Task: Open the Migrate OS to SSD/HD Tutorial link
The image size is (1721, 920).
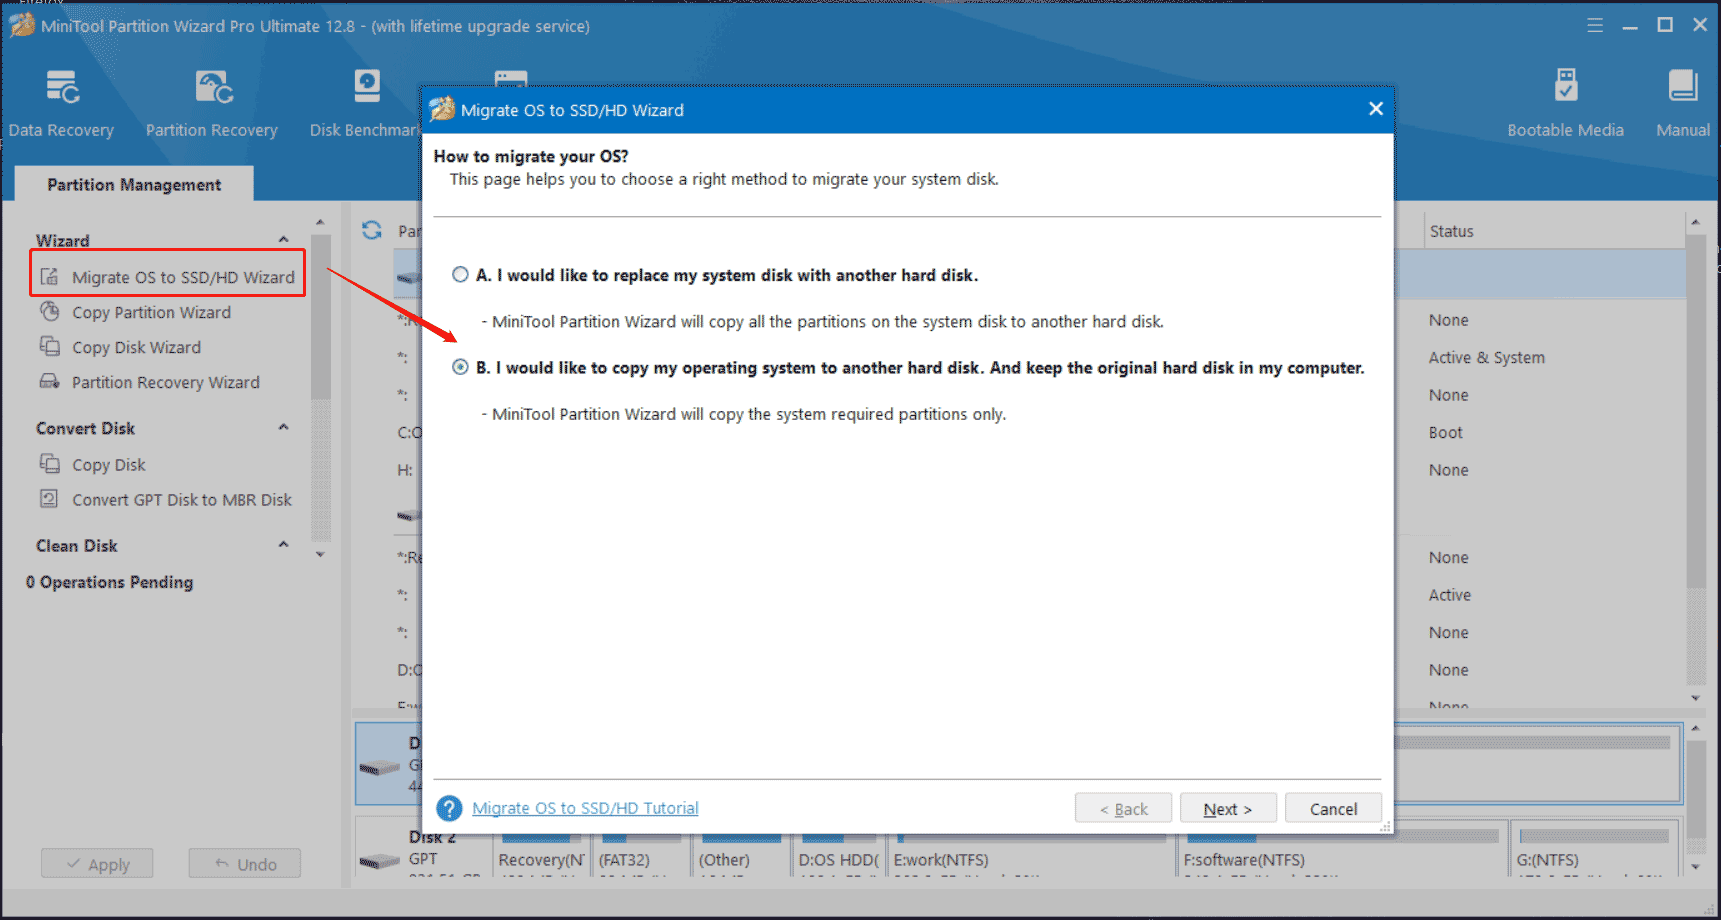Action: tap(585, 808)
